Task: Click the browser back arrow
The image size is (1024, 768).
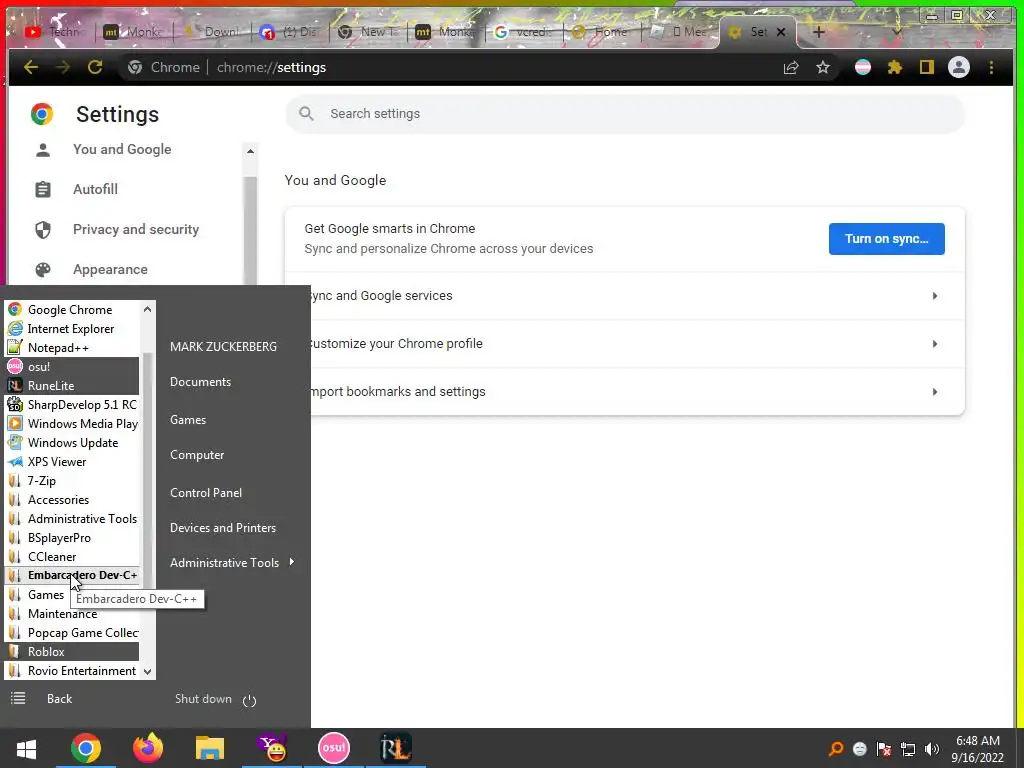Action: tap(31, 67)
